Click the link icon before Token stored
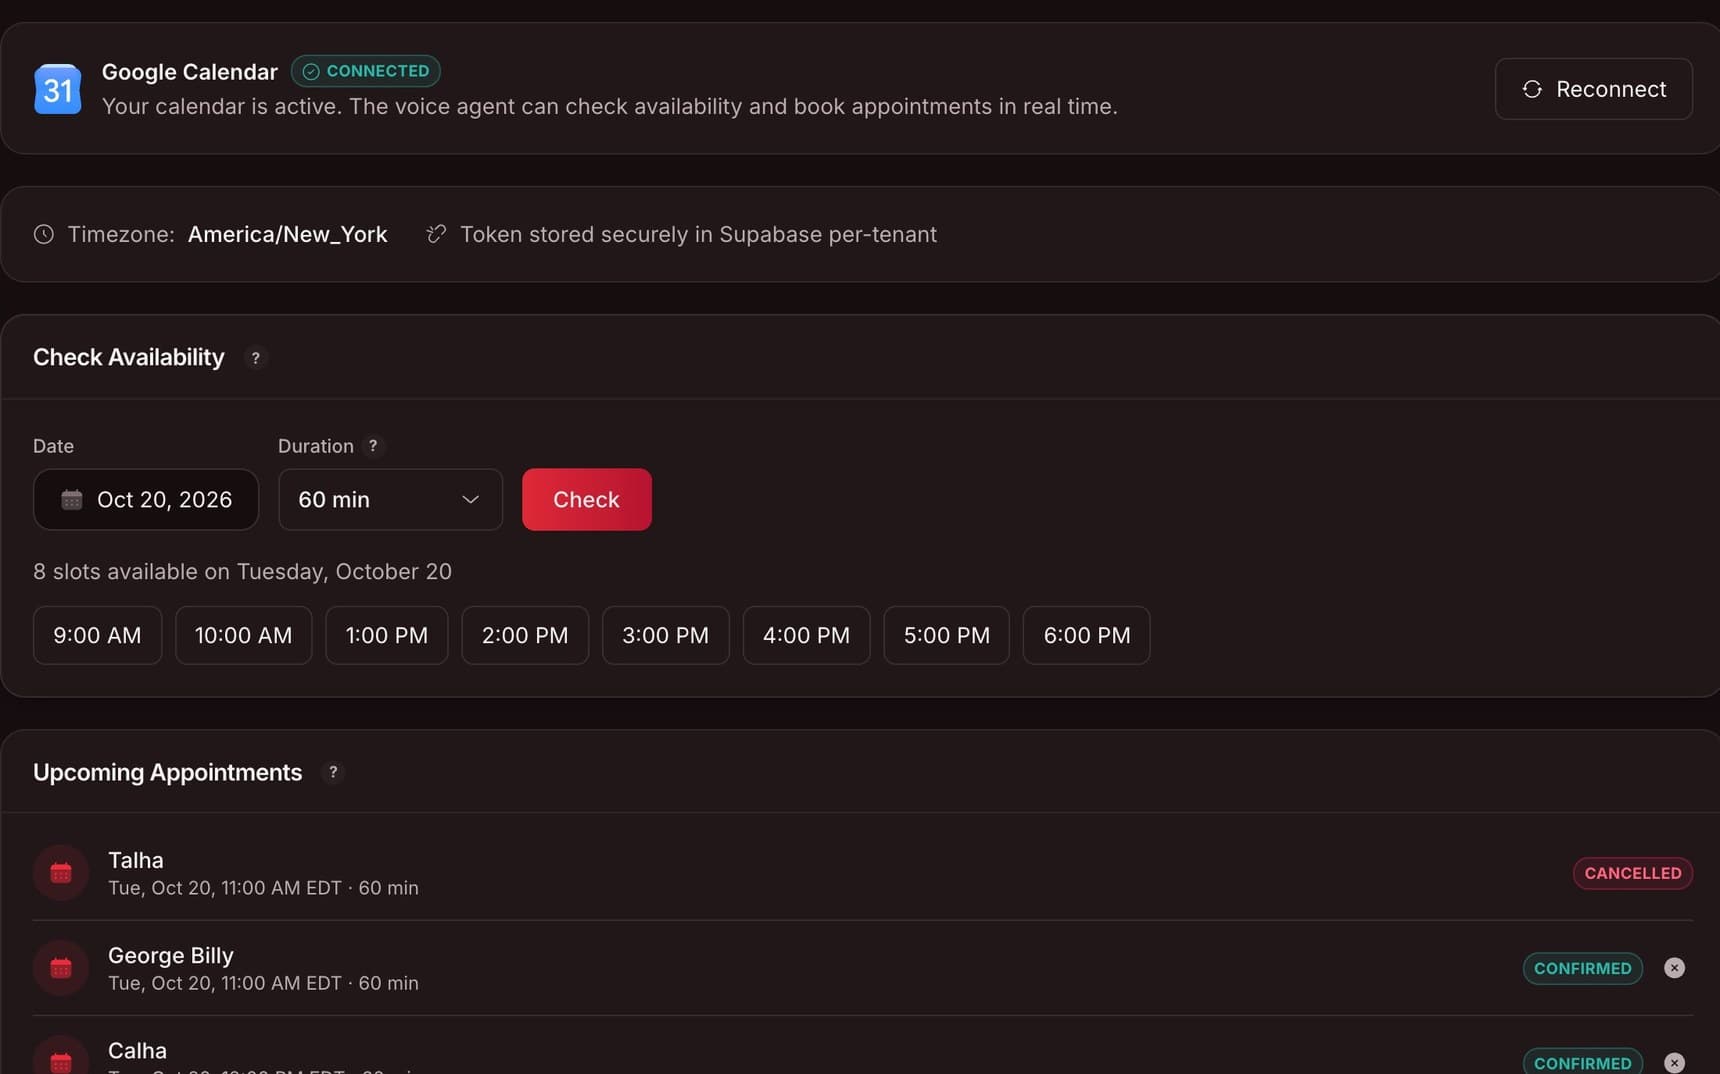1720x1074 pixels. [436, 234]
